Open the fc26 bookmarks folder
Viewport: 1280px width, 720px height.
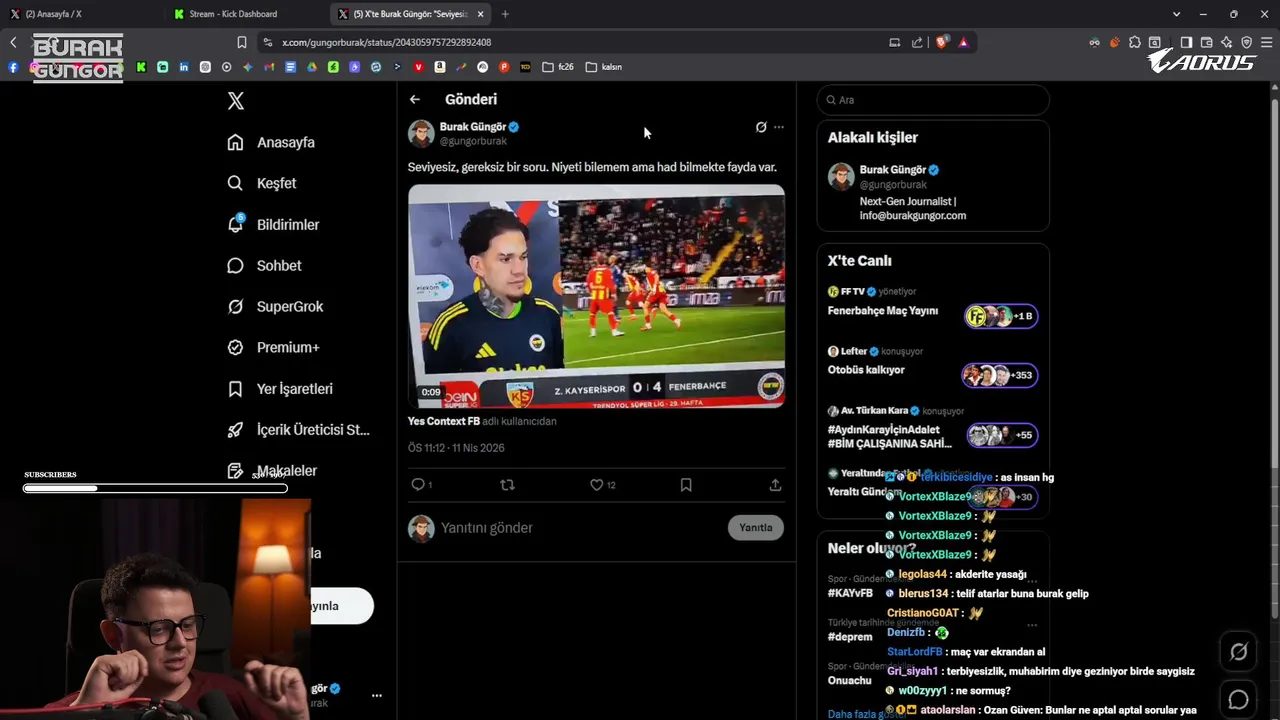tap(558, 67)
